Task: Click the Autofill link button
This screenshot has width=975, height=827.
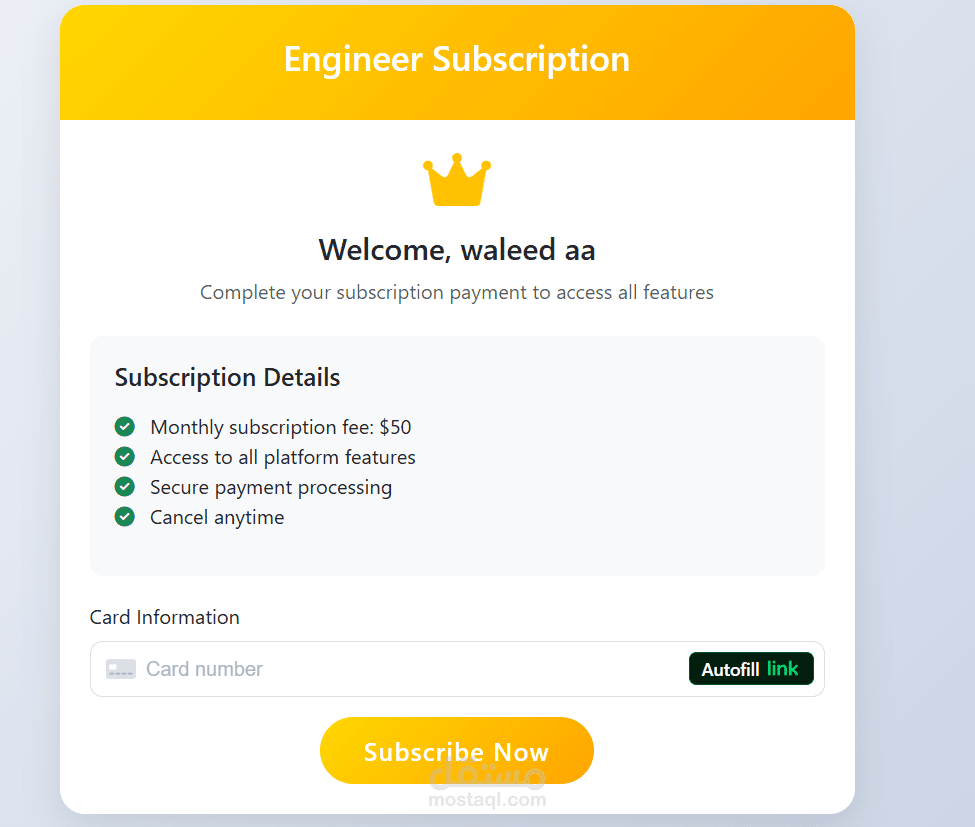Action: pyautogui.click(x=751, y=668)
